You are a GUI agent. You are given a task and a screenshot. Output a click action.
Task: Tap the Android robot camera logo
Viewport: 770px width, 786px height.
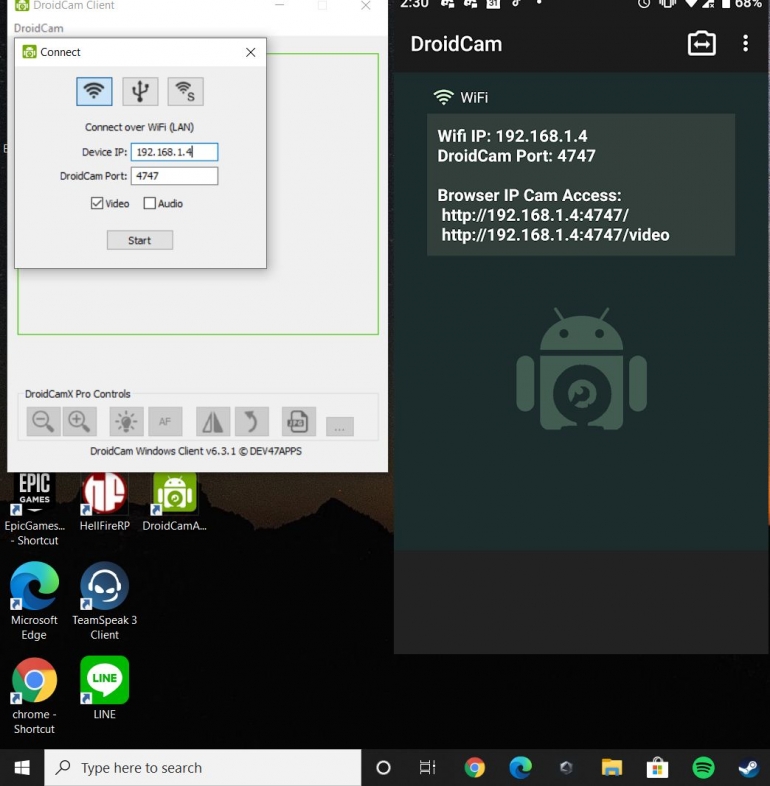582,369
